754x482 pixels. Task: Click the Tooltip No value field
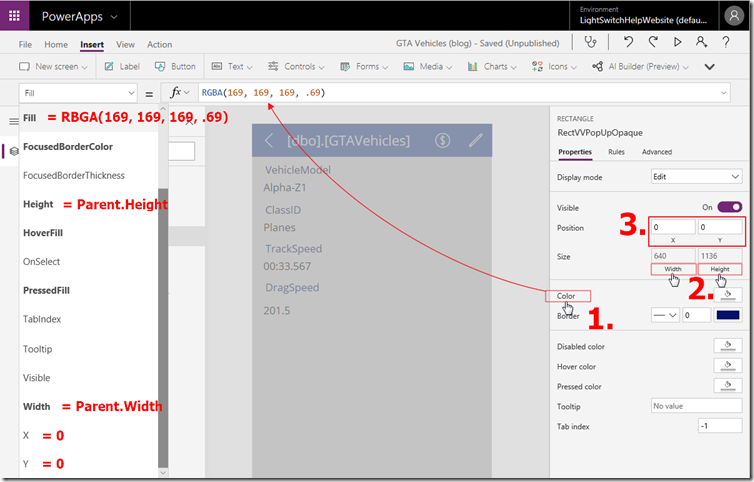coord(696,406)
